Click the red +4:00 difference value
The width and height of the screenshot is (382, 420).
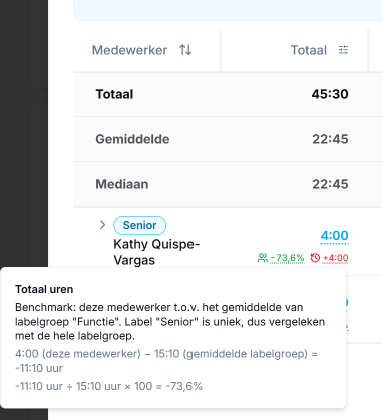(335, 258)
